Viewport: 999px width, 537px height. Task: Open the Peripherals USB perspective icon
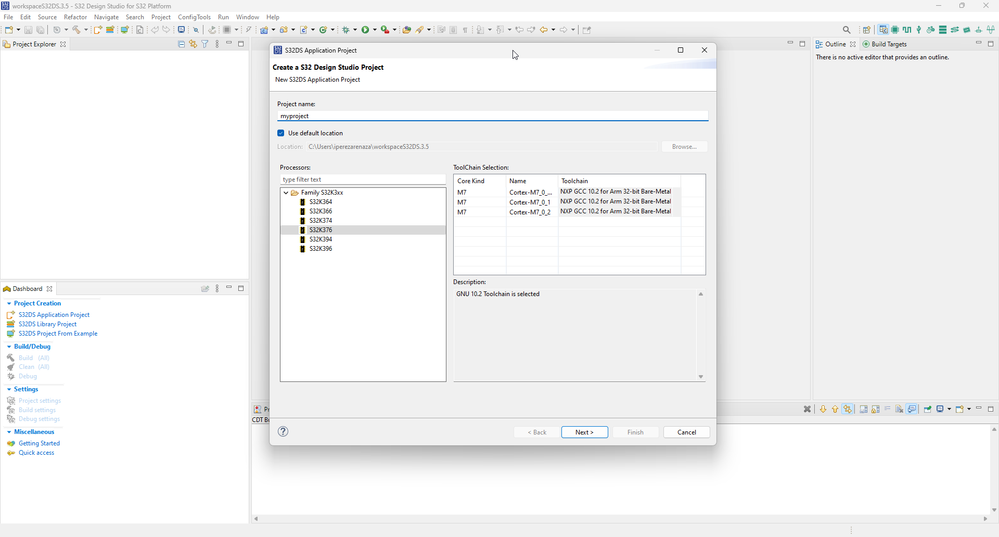(x=919, y=29)
